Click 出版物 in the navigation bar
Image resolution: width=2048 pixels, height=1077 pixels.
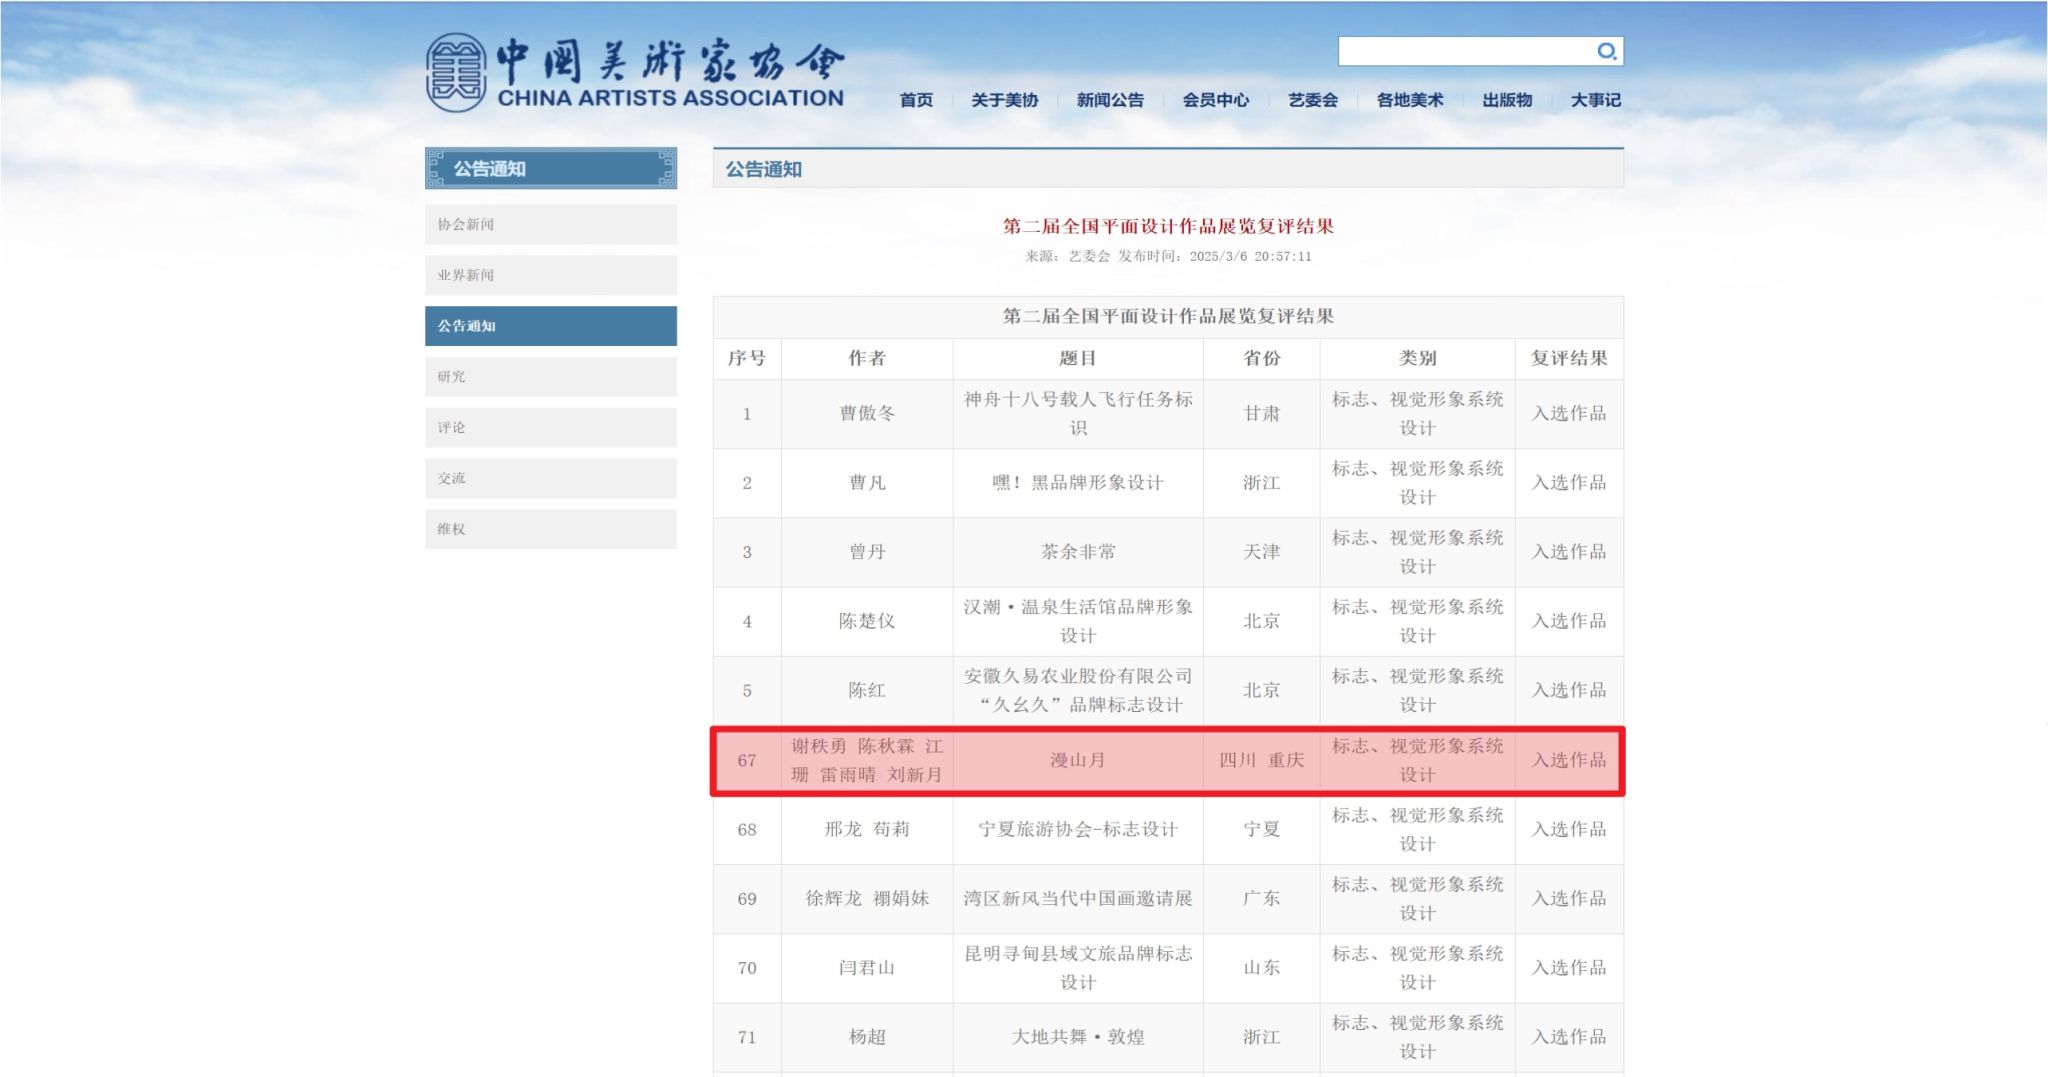(x=1506, y=100)
